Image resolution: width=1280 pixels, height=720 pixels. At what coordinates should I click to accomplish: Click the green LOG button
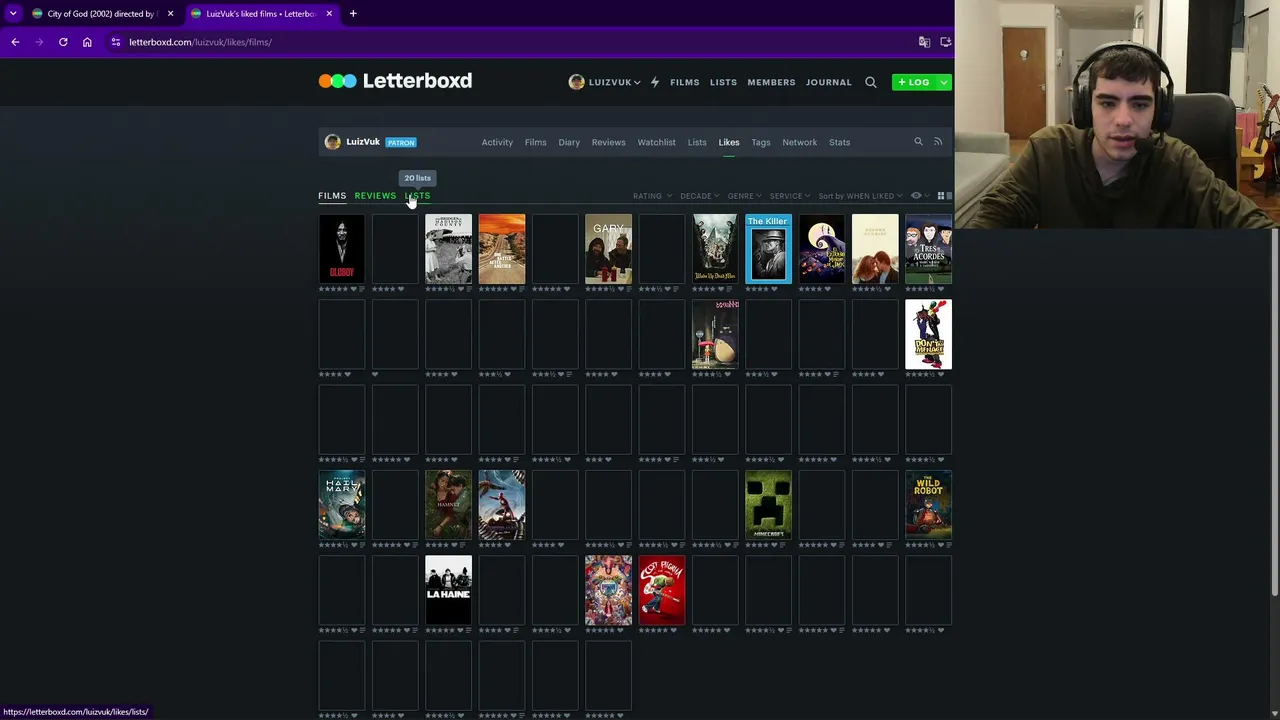click(x=914, y=82)
